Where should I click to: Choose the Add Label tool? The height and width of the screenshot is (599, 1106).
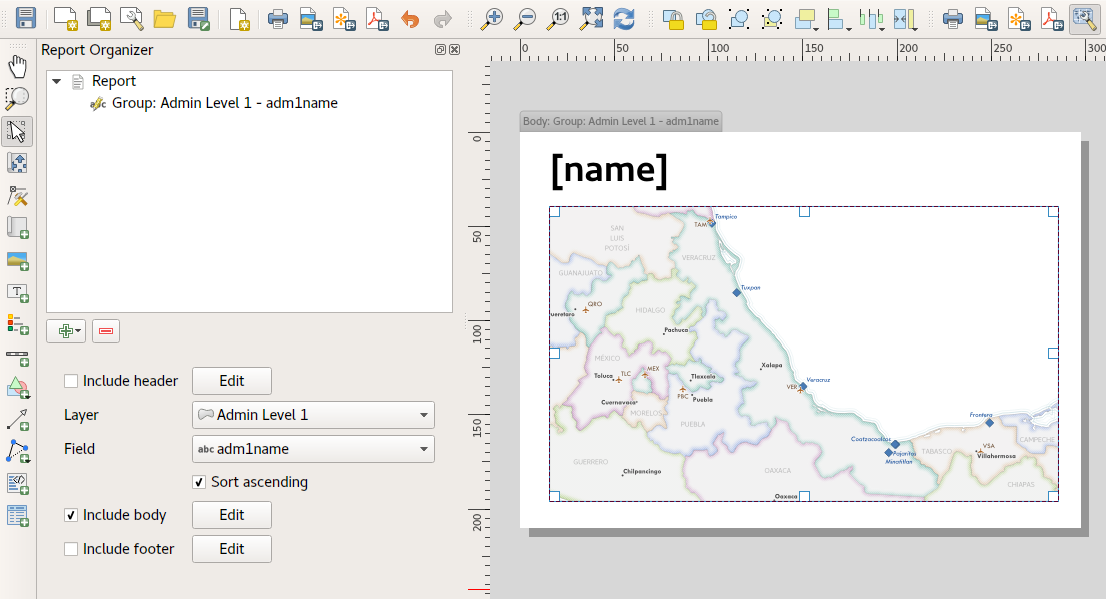click(17, 292)
